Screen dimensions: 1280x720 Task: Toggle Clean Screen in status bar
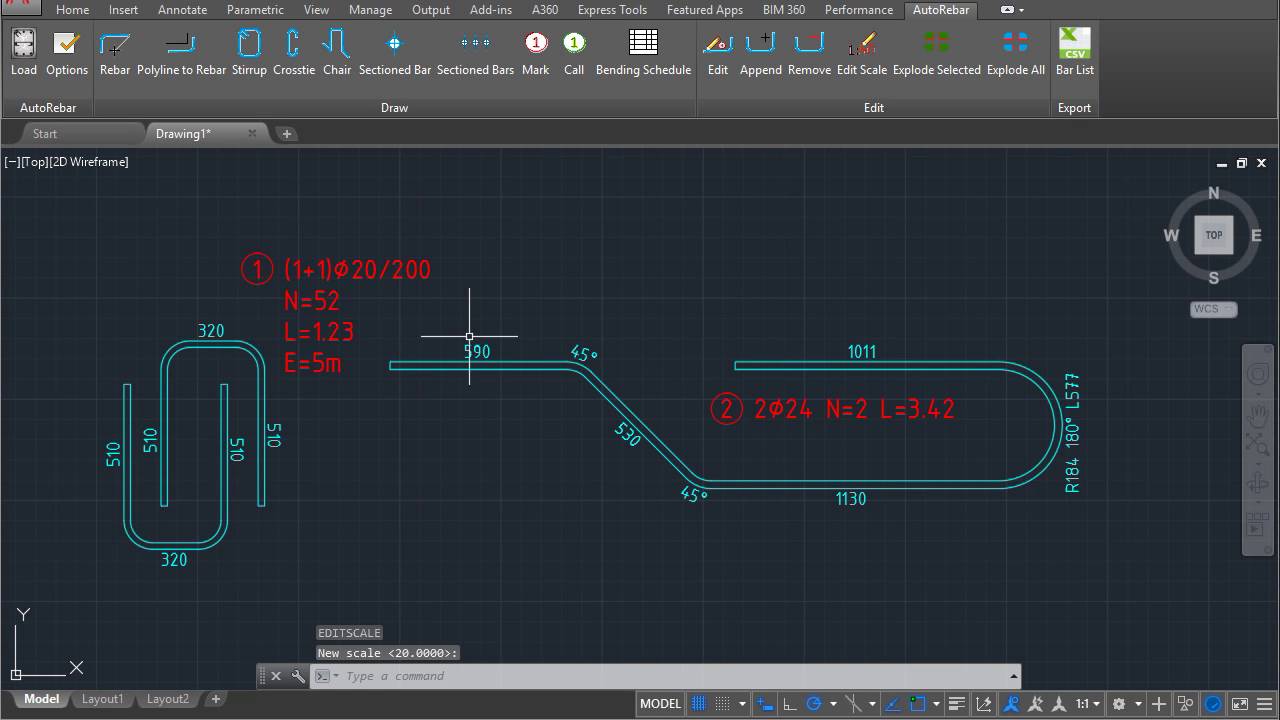(1240, 703)
